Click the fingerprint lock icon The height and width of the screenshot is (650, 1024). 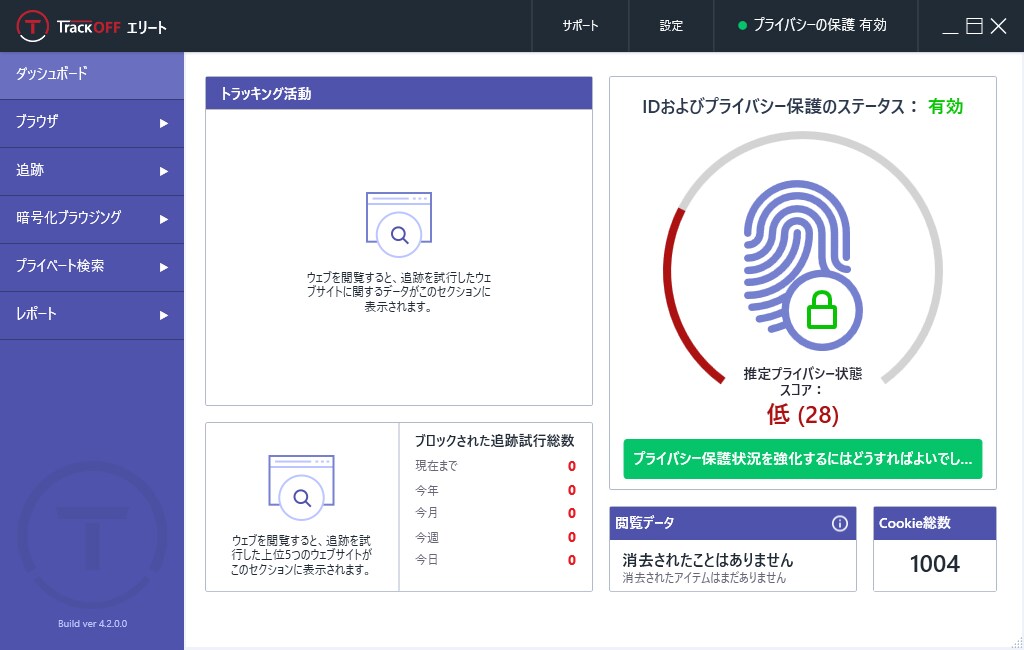pyautogui.click(x=803, y=265)
